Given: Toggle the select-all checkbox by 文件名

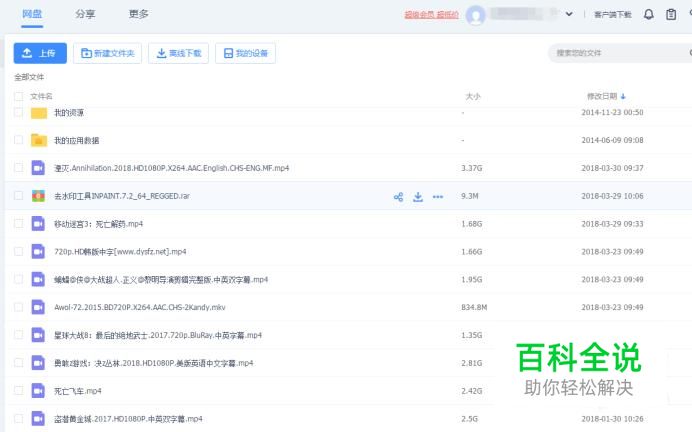Looking at the screenshot, I should pyautogui.click(x=19, y=96).
